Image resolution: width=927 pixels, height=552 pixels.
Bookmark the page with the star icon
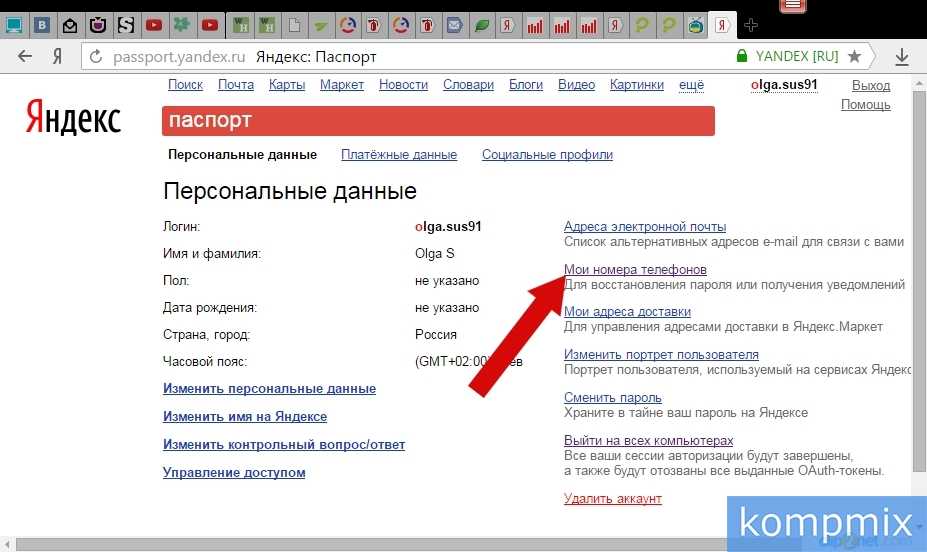tap(854, 56)
